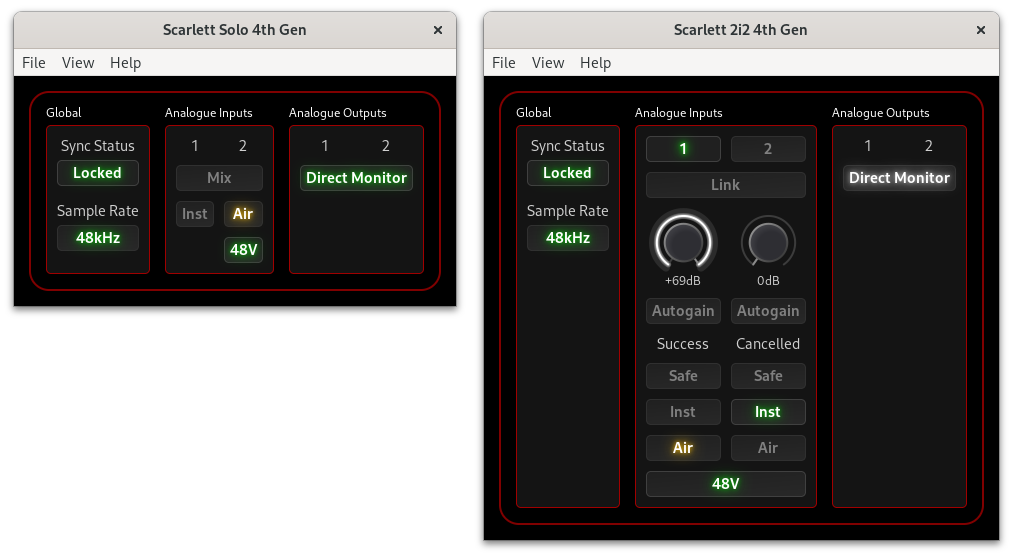Click the +69dB gain knob
The height and width of the screenshot is (557, 1013).
click(683, 242)
